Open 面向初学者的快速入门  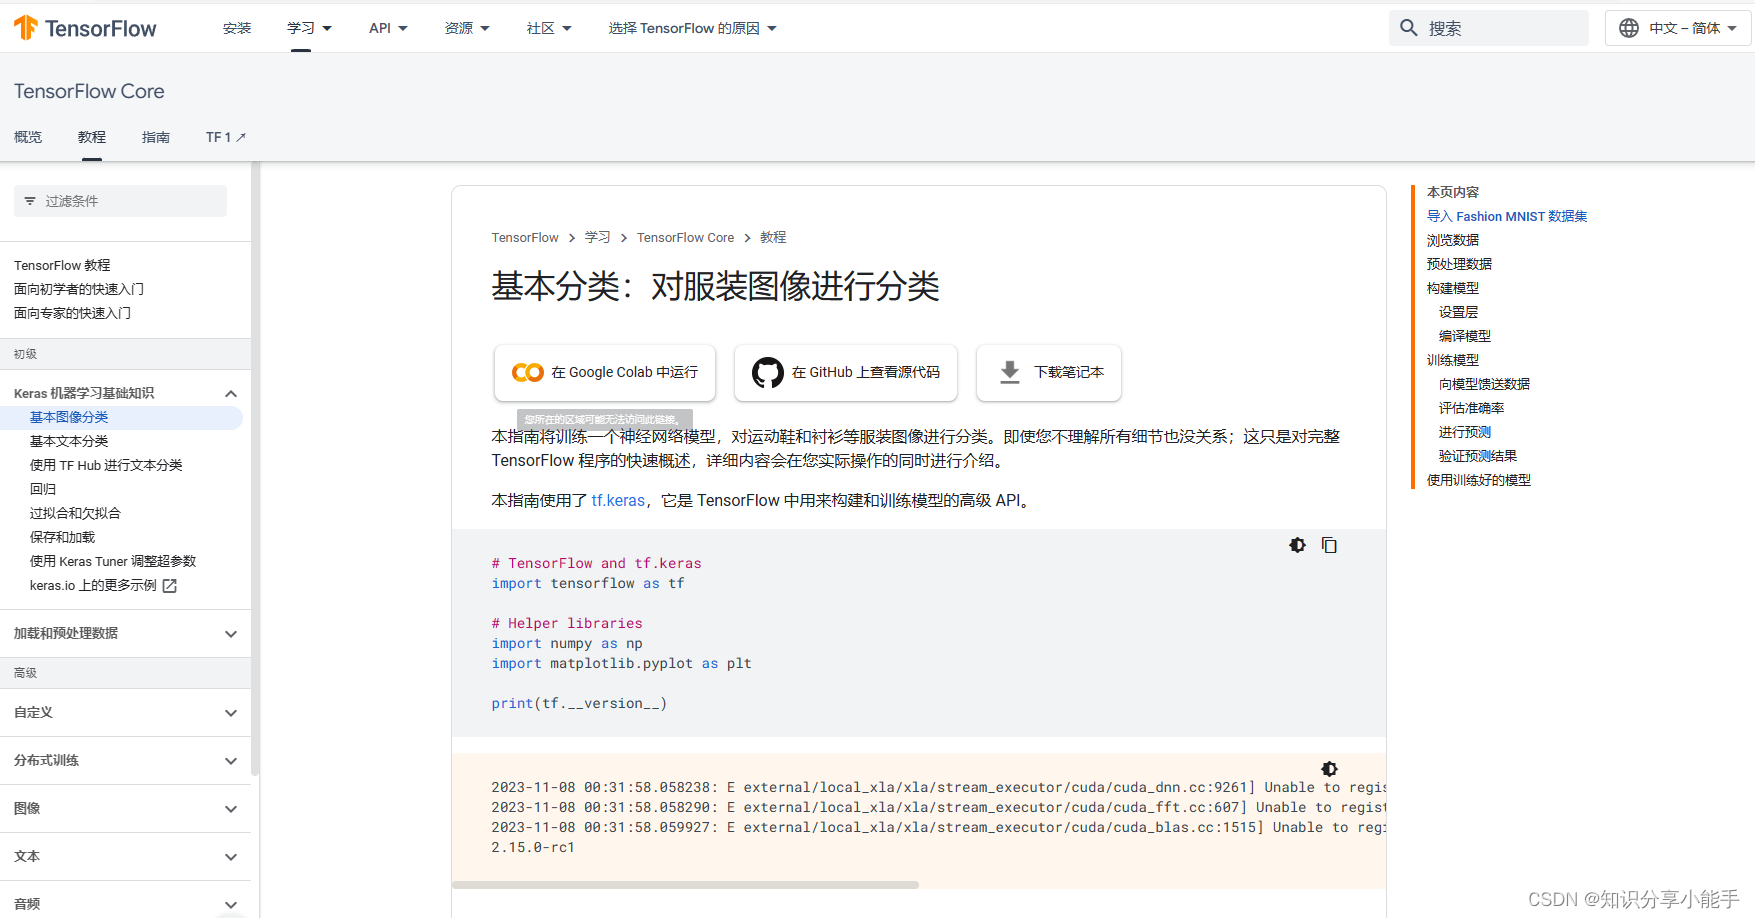click(79, 289)
